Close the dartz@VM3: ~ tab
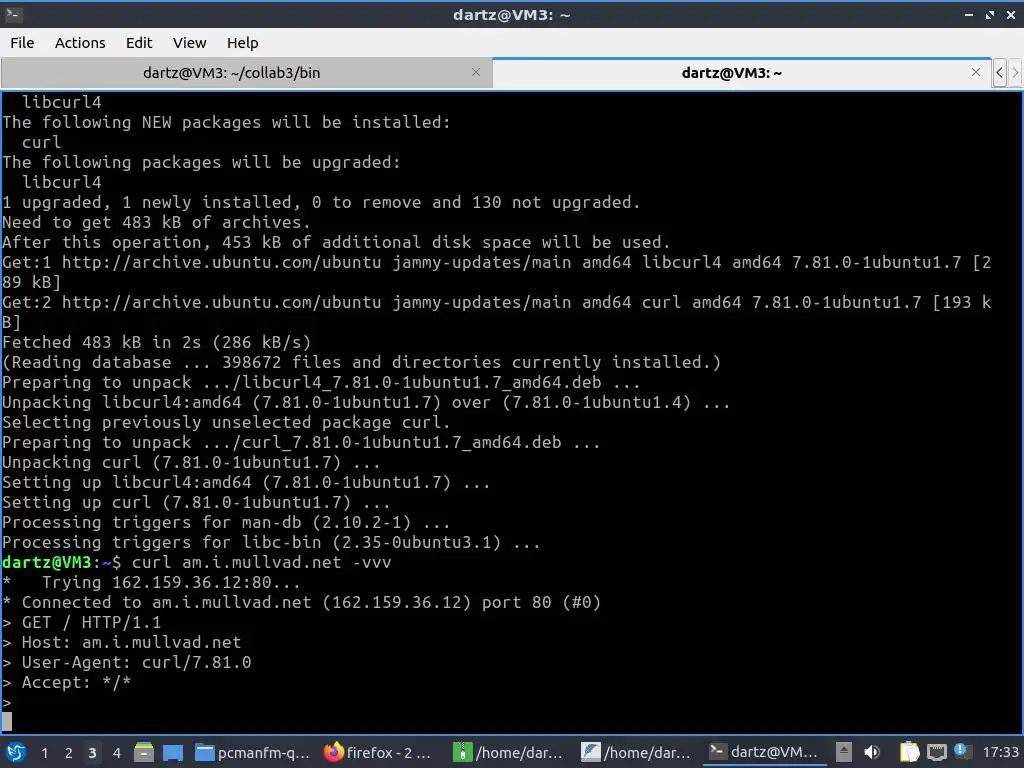The height and width of the screenshot is (768, 1024). (x=976, y=72)
